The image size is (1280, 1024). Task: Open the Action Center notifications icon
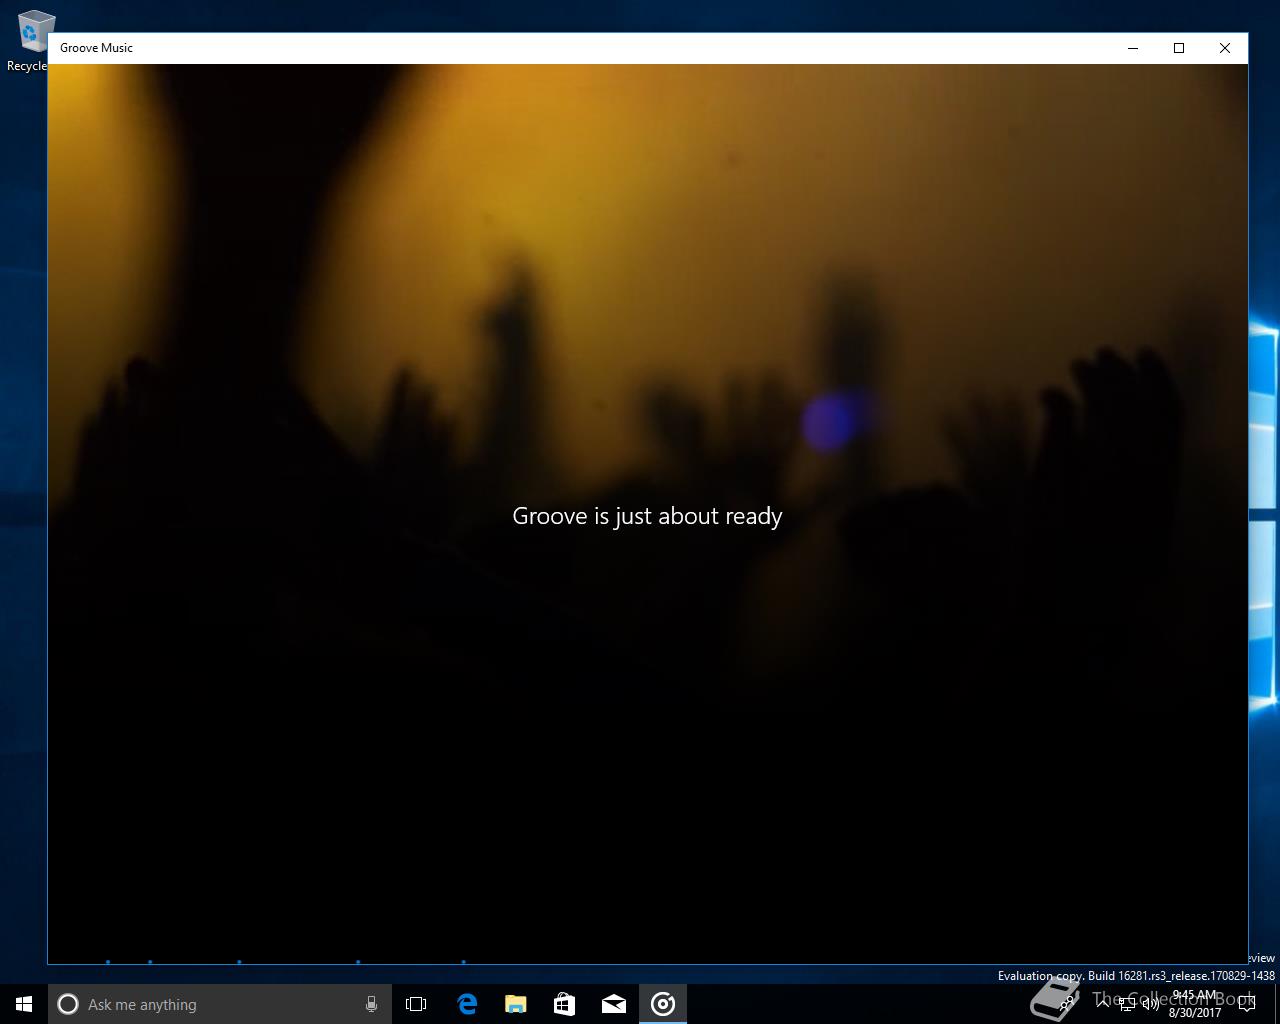1246,1004
